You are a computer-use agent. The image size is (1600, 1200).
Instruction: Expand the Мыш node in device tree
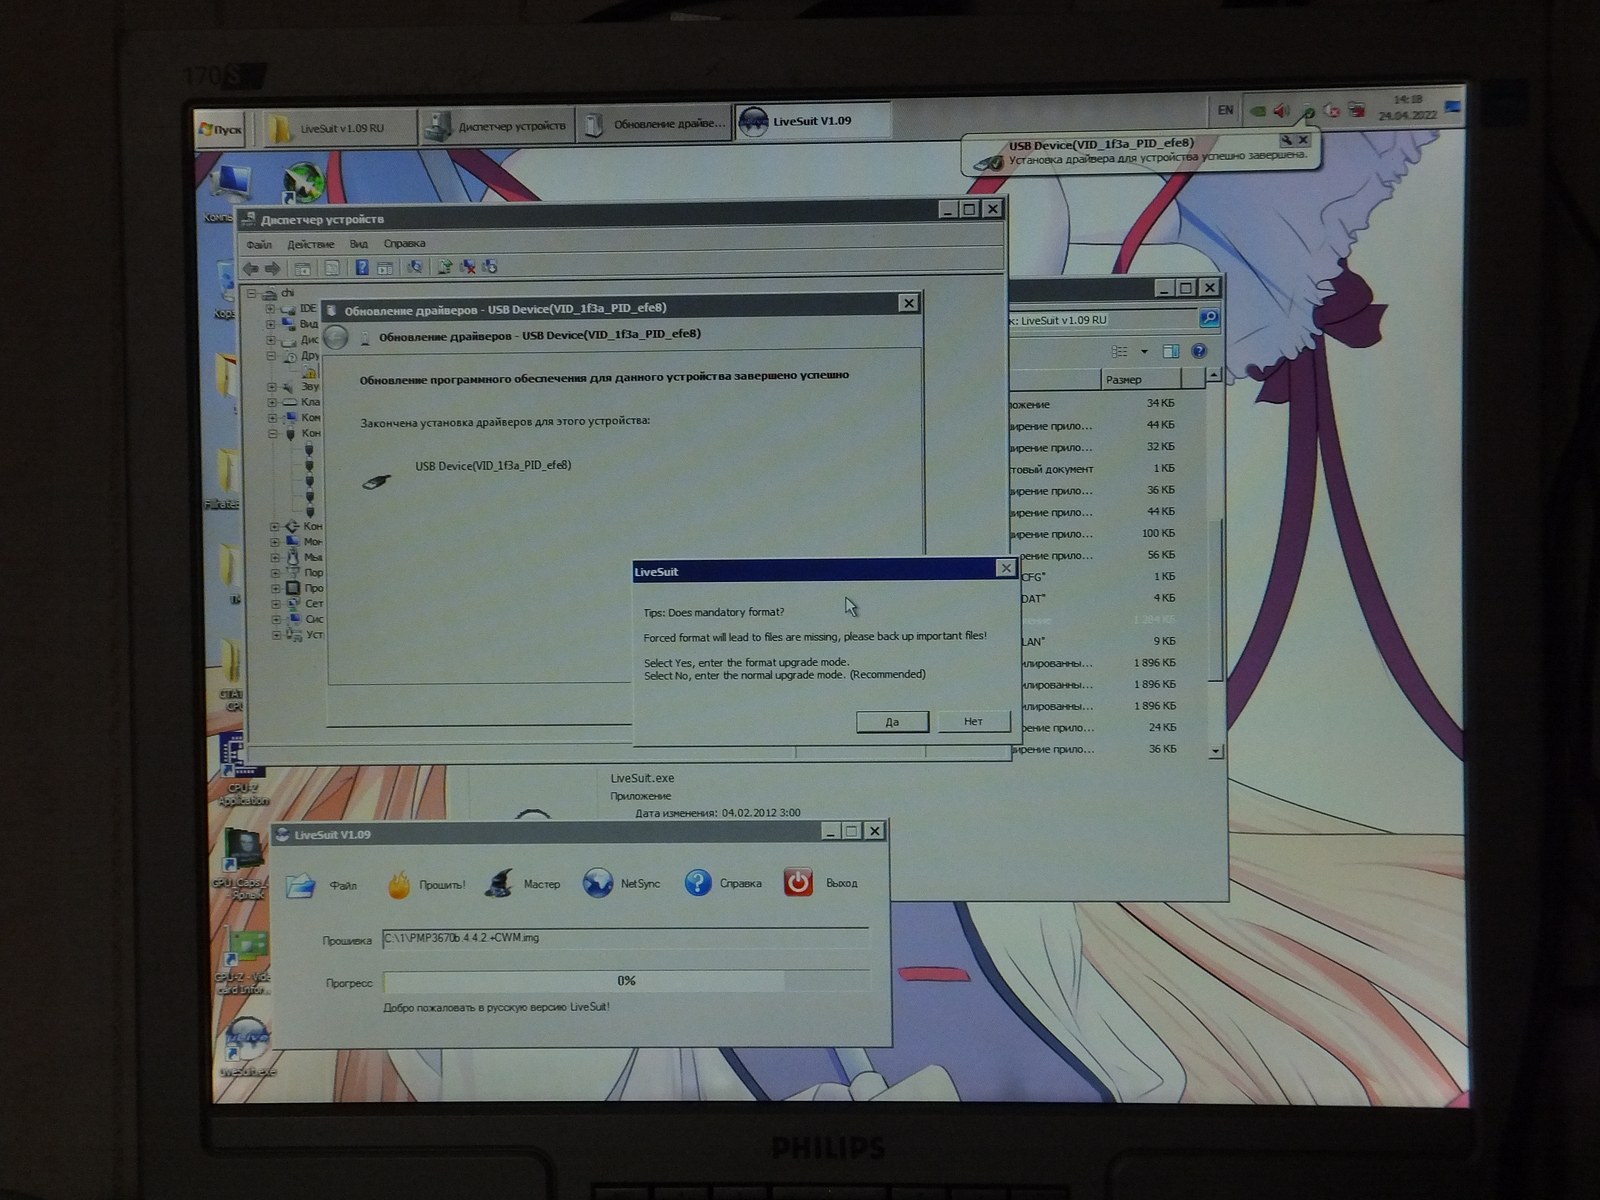[275, 557]
